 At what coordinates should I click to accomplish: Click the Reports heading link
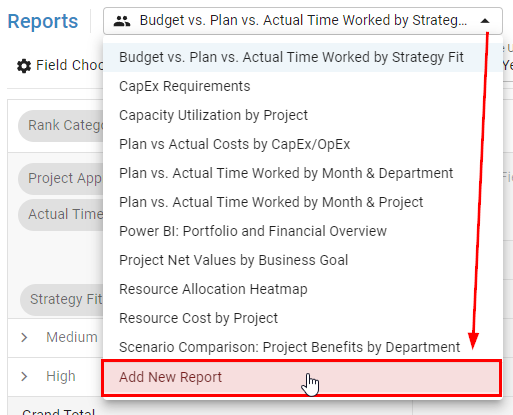(43, 21)
